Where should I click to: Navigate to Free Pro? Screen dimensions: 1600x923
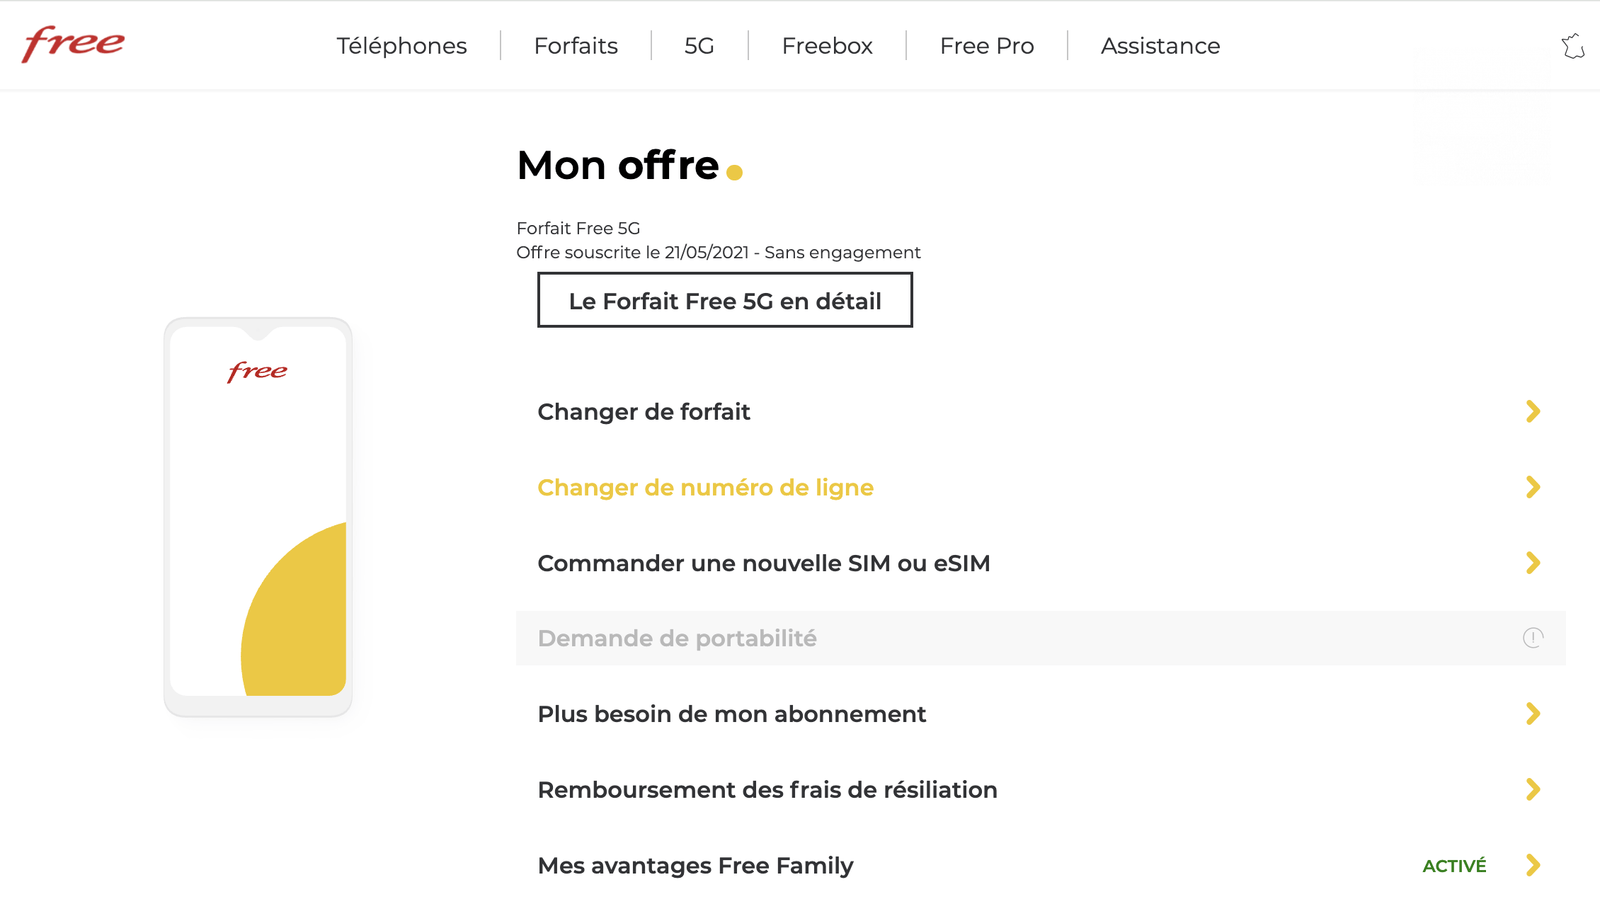[x=986, y=46]
